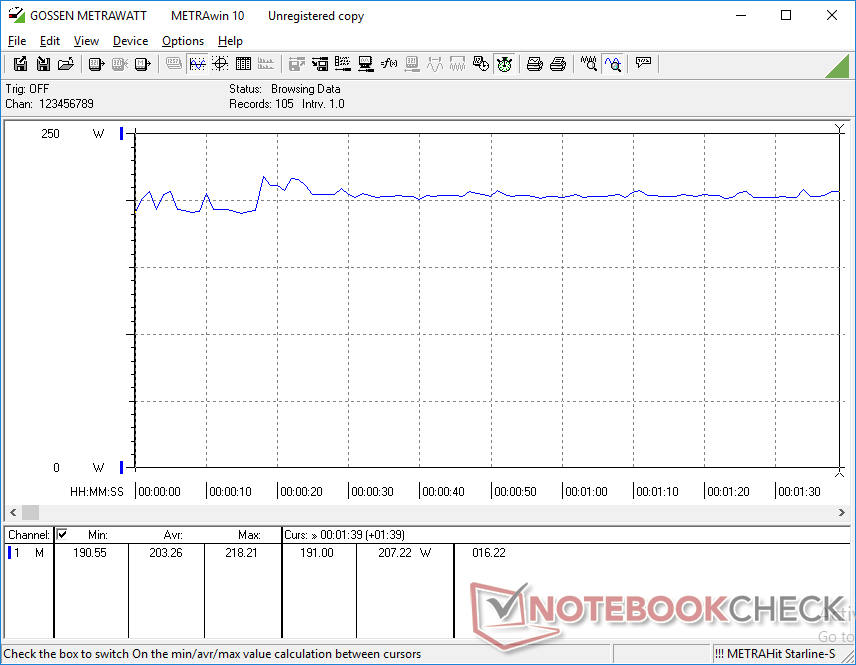Click the METRAHit Starline-S status bar entry
Image resolution: width=856 pixels, height=665 pixels.
(775, 654)
